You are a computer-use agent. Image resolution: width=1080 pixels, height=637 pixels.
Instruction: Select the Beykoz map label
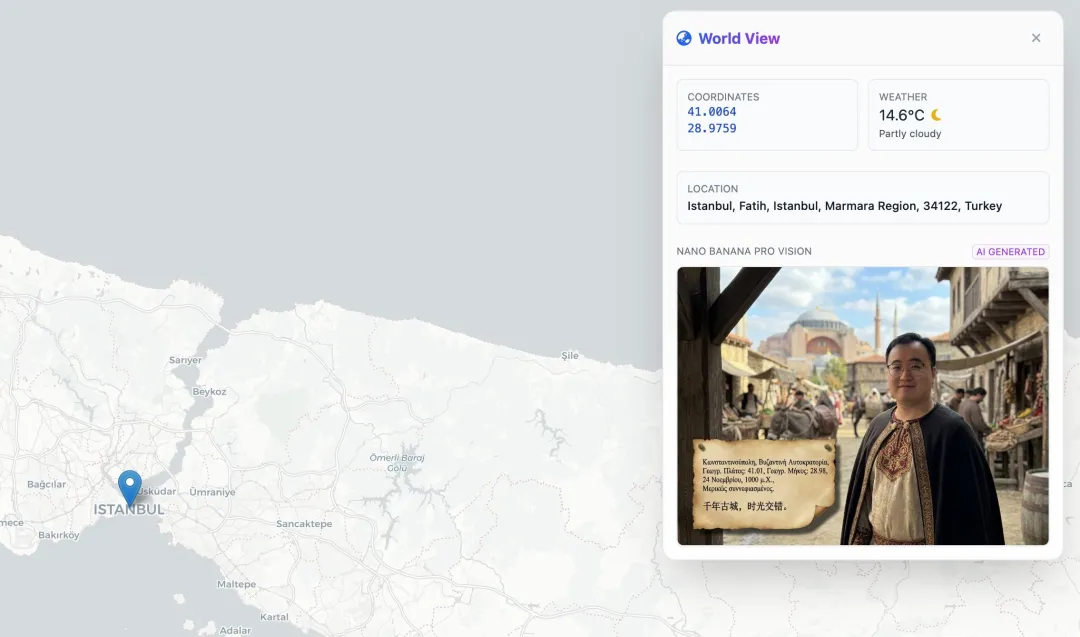[209, 392]
